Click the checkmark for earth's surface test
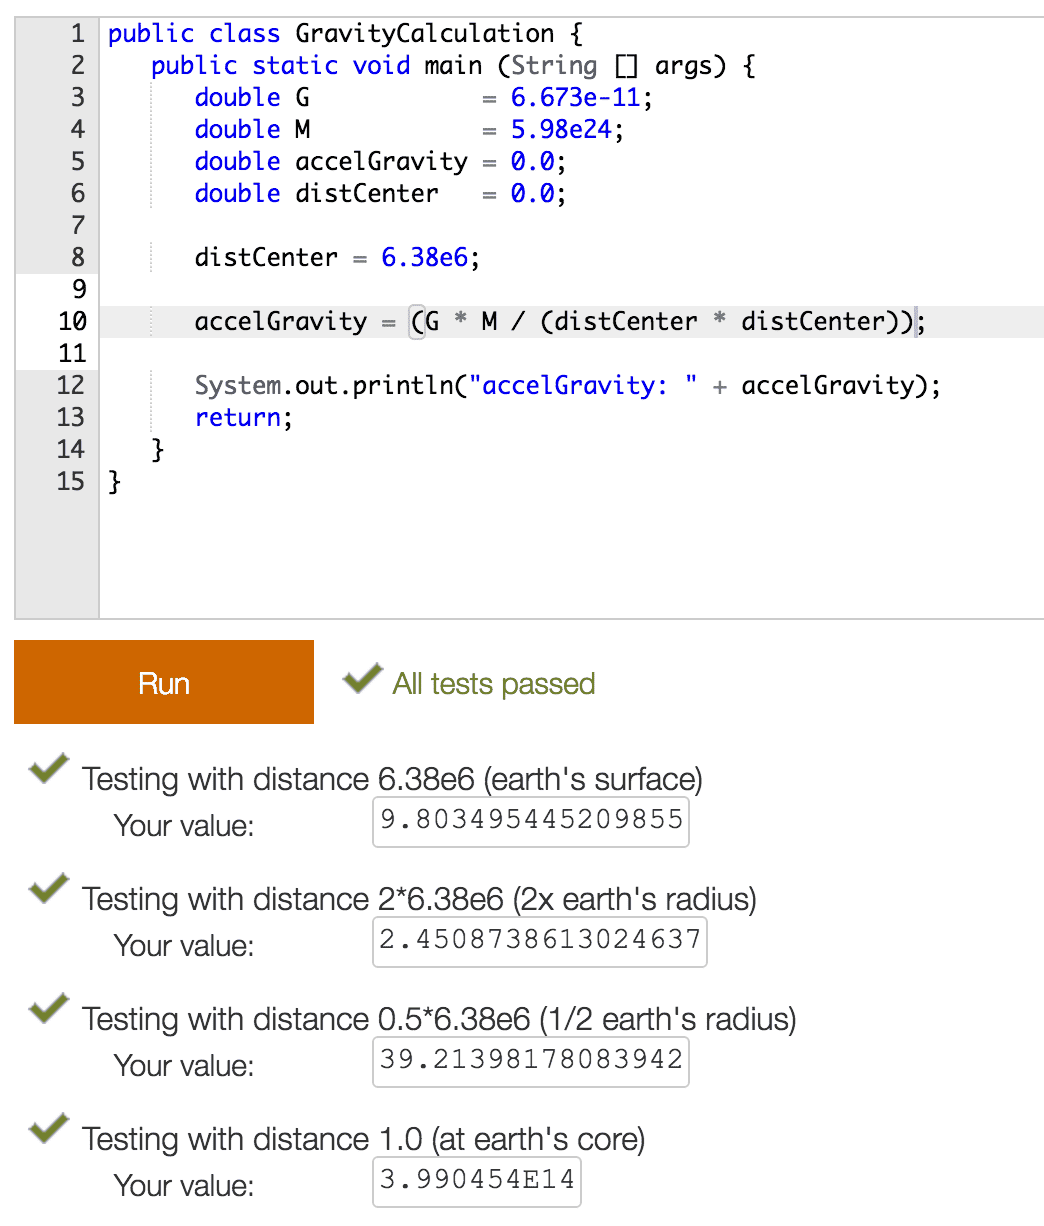Viewport: 1044px width, 1226px height. pos(49,770)
